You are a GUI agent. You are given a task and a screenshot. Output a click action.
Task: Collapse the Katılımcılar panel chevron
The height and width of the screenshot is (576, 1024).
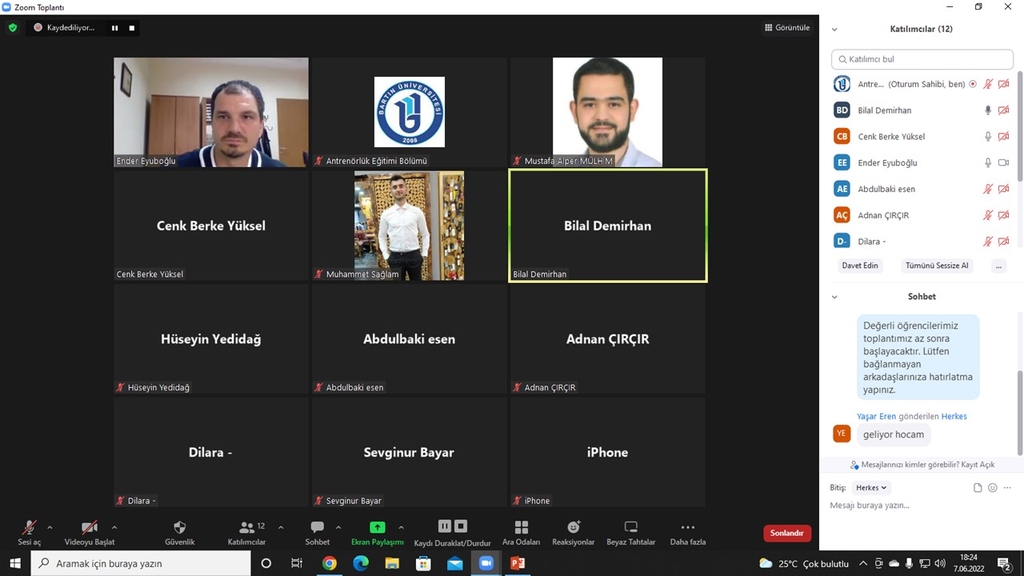pos(835,30)
